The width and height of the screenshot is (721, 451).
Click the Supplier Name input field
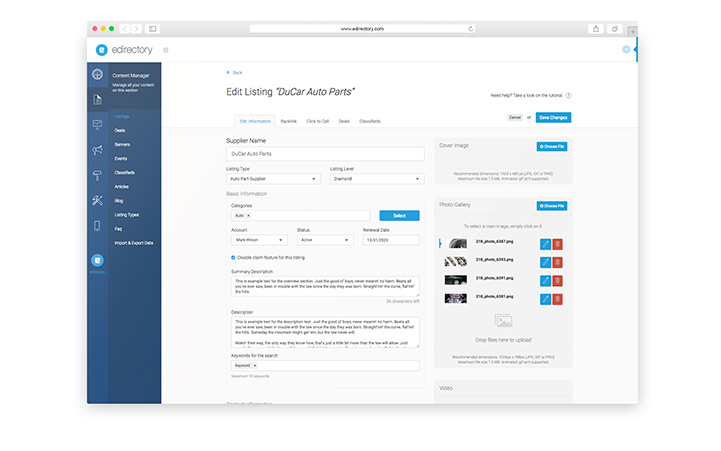(325, 154)
